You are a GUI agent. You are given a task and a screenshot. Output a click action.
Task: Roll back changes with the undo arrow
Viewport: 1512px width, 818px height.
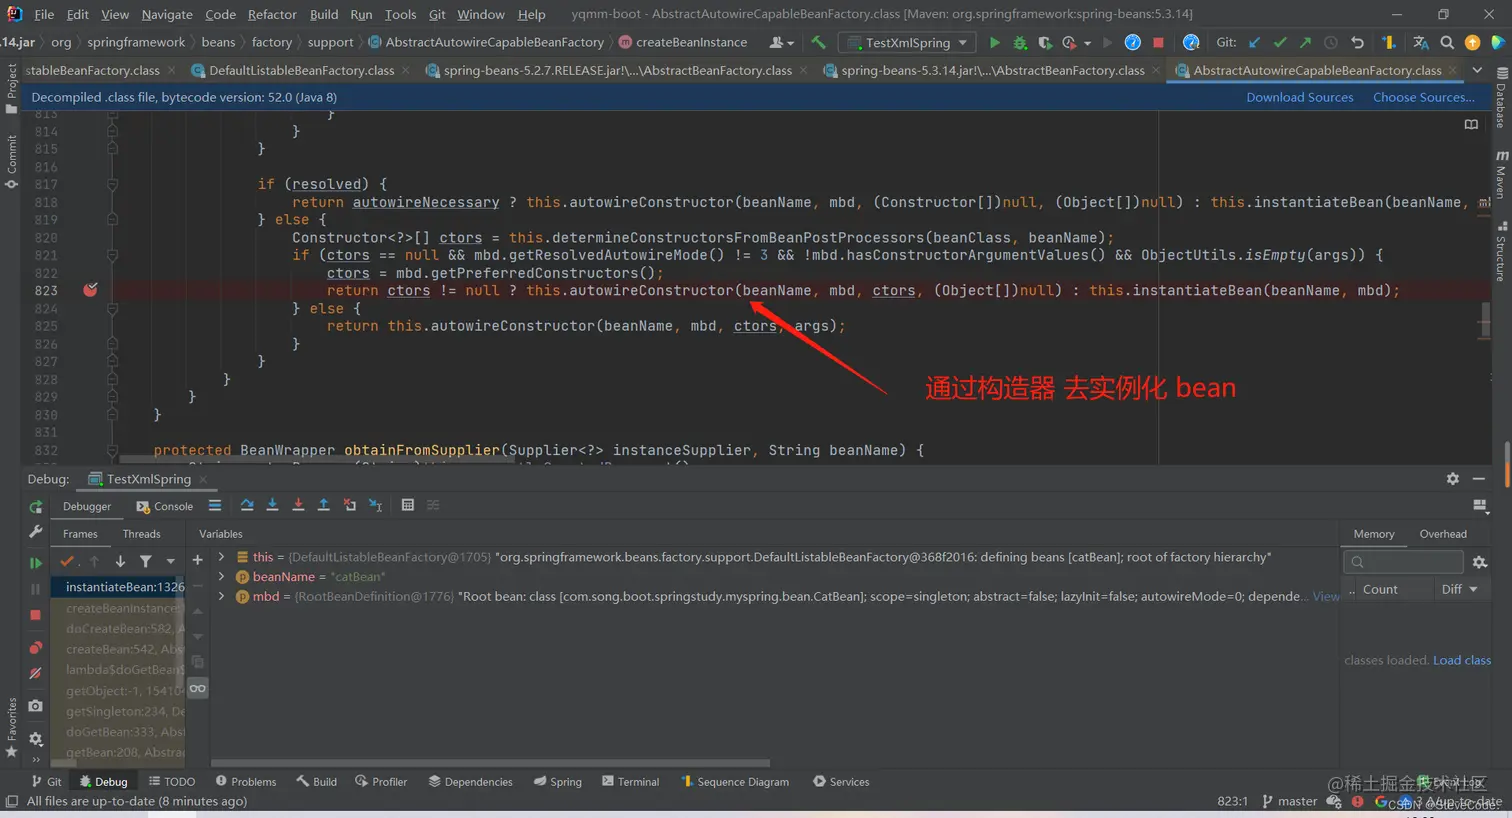pos(1357,43)
